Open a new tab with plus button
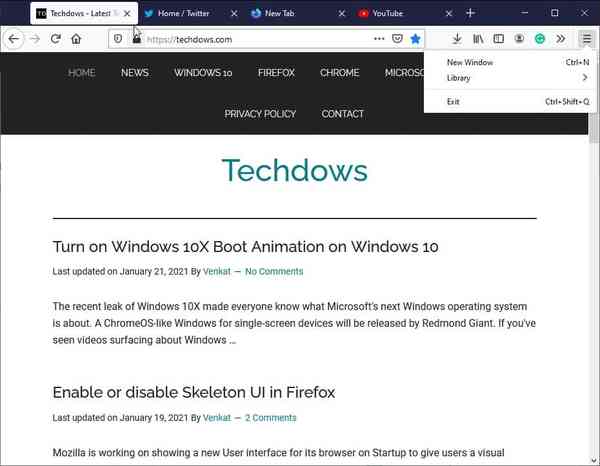Image resolution: width=600 pixels, height=466 pixels. pos(470,13)
